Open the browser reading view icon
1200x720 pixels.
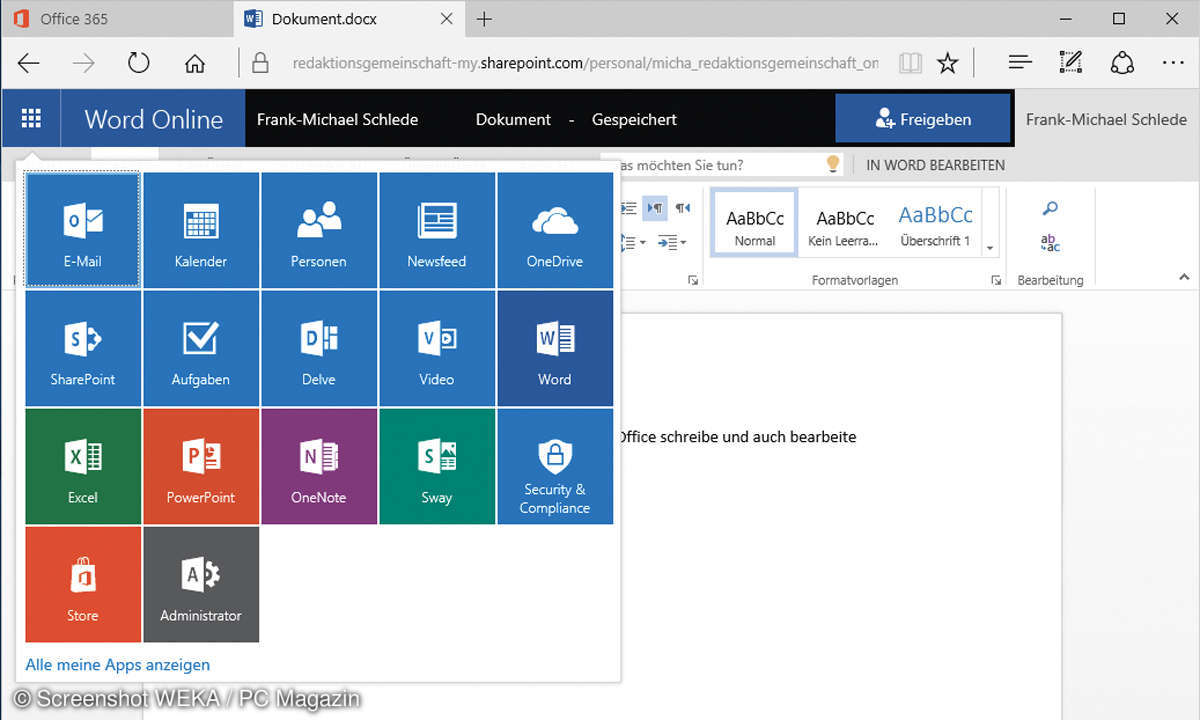coord(910,63)
